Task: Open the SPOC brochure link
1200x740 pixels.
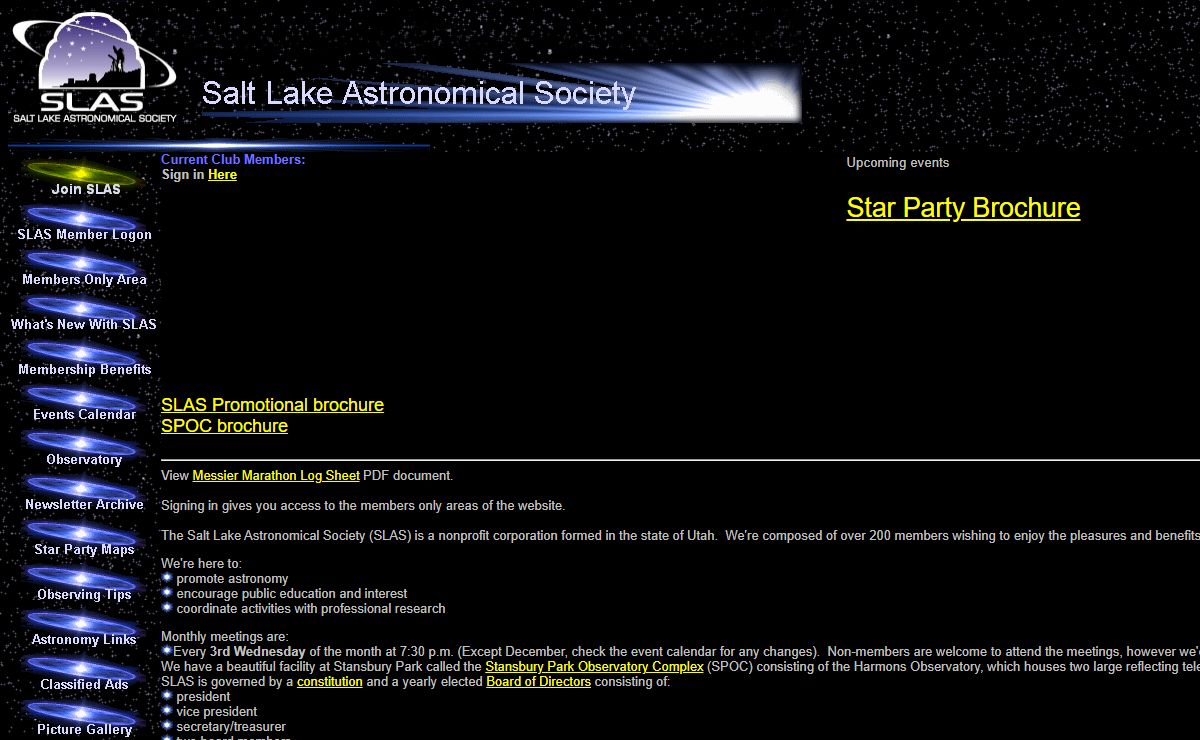Action: [x=224, y=426]
